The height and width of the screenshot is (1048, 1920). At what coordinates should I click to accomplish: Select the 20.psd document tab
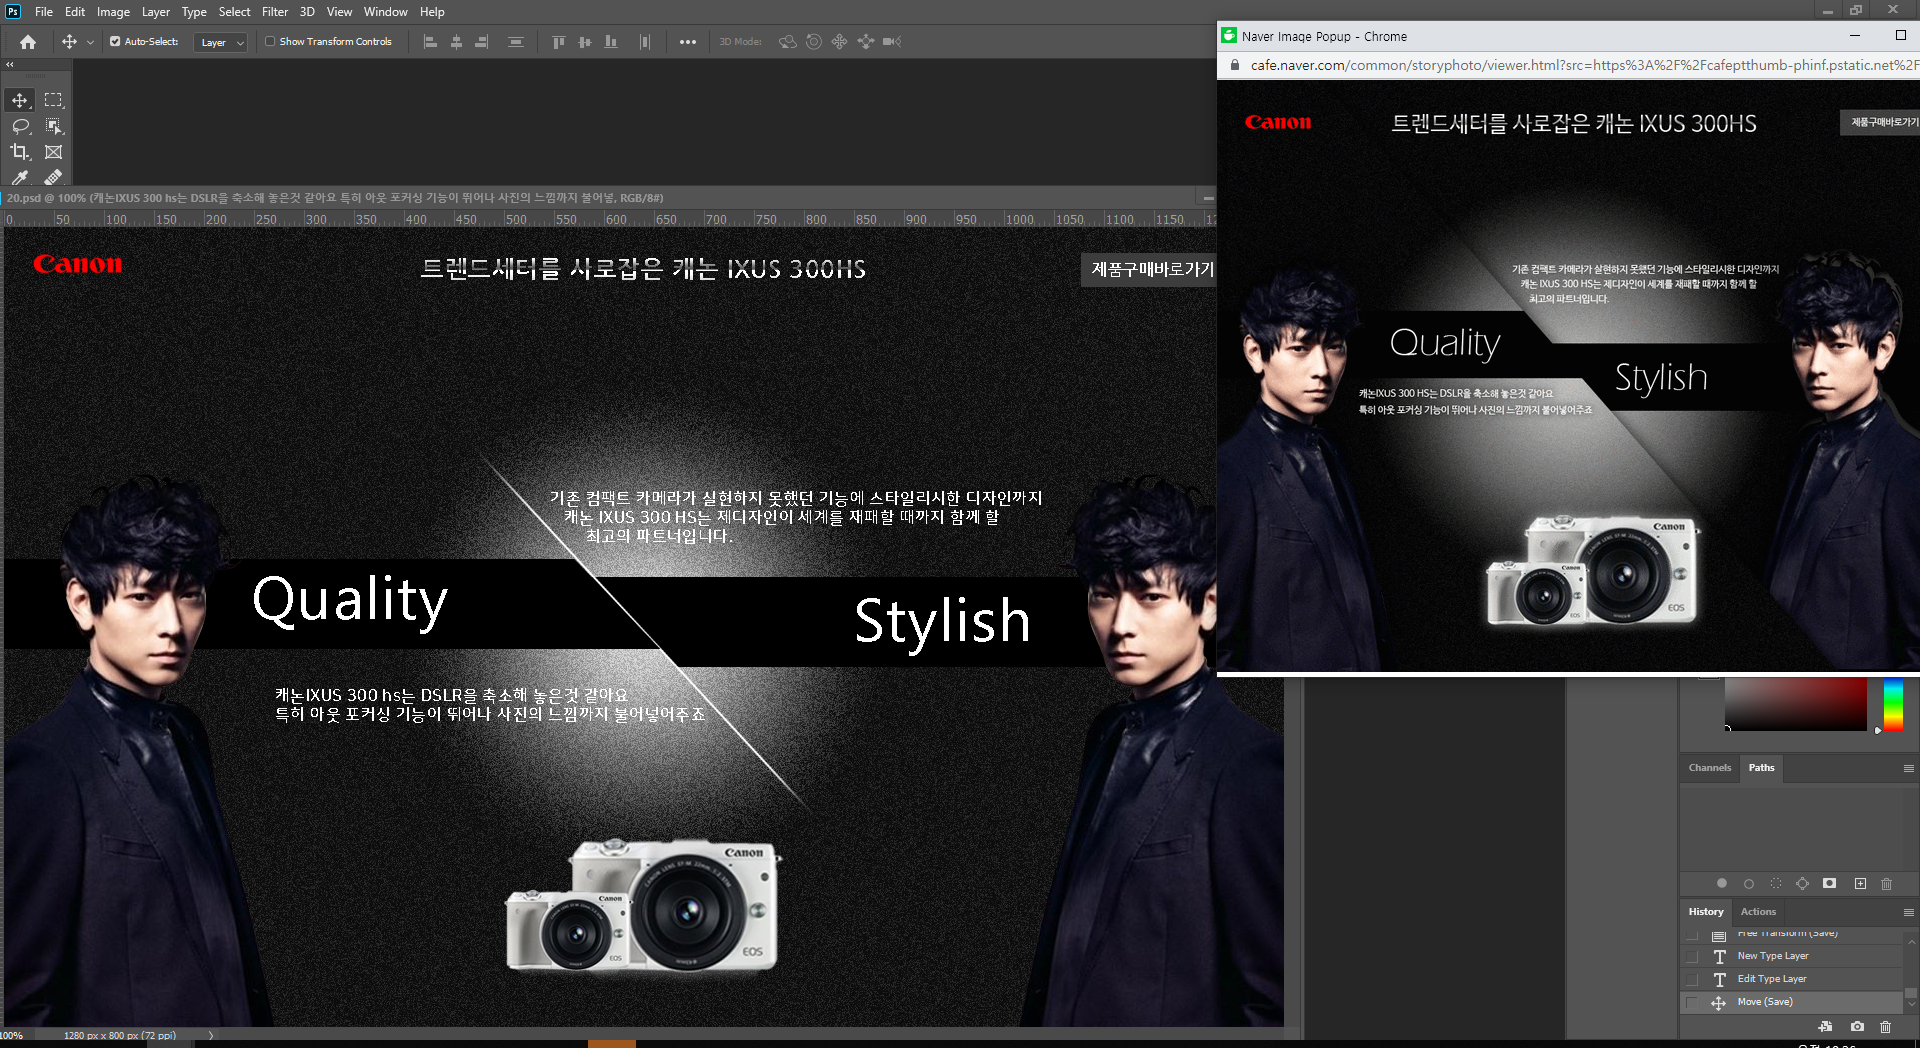335,198
